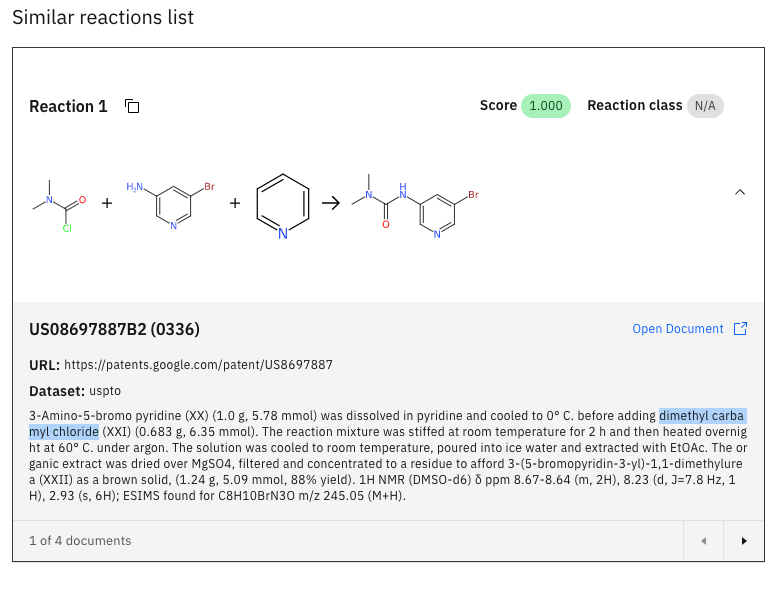Screen dimensions: 766x595
Task: Select the urea product structure
Action: 414,204
